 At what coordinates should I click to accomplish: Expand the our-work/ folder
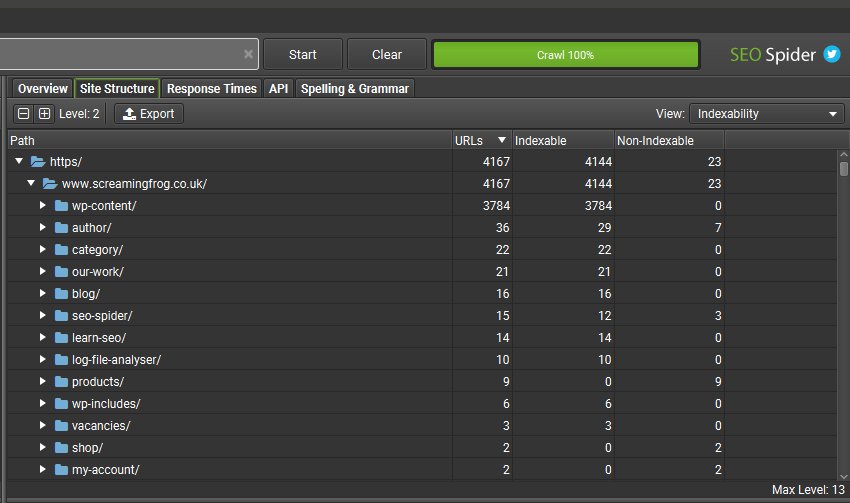[x=42, y=271]
